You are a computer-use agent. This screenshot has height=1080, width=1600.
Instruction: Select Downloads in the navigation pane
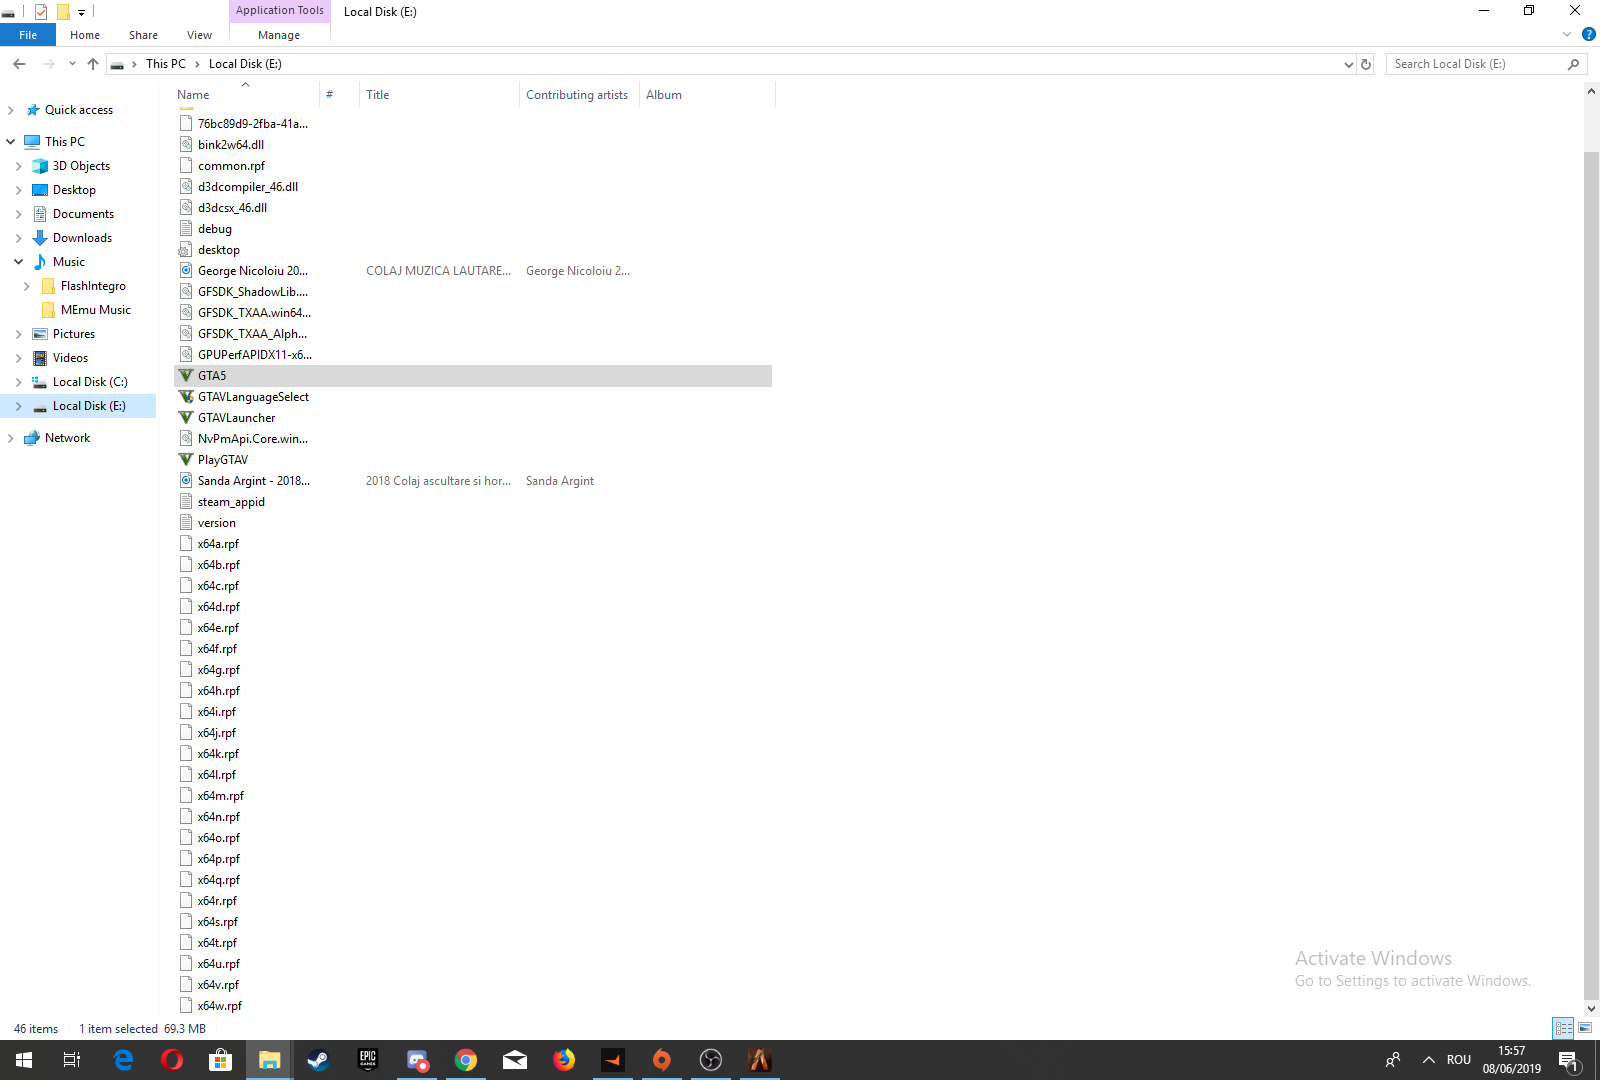82,238
